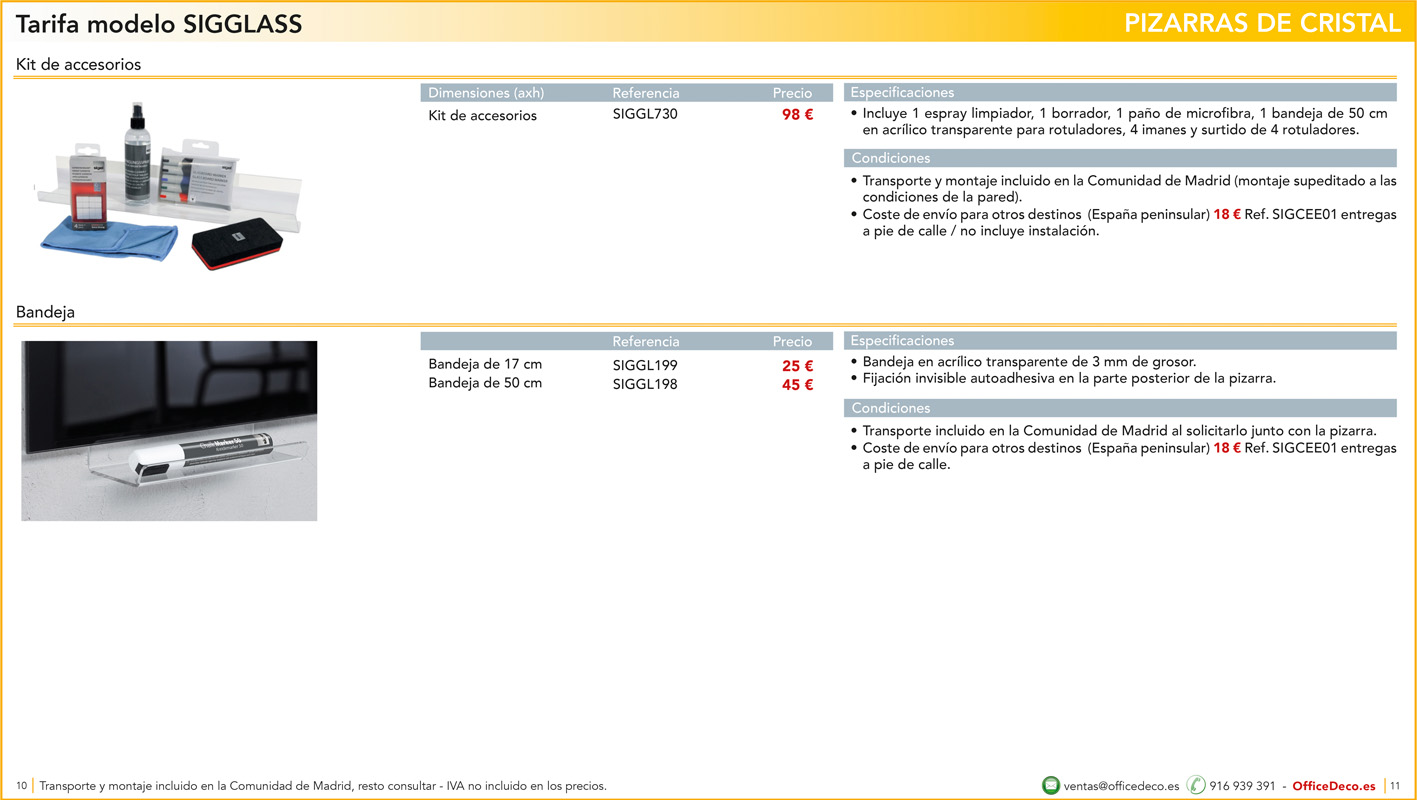Open the acrylic tray product photo

point(169,431)
